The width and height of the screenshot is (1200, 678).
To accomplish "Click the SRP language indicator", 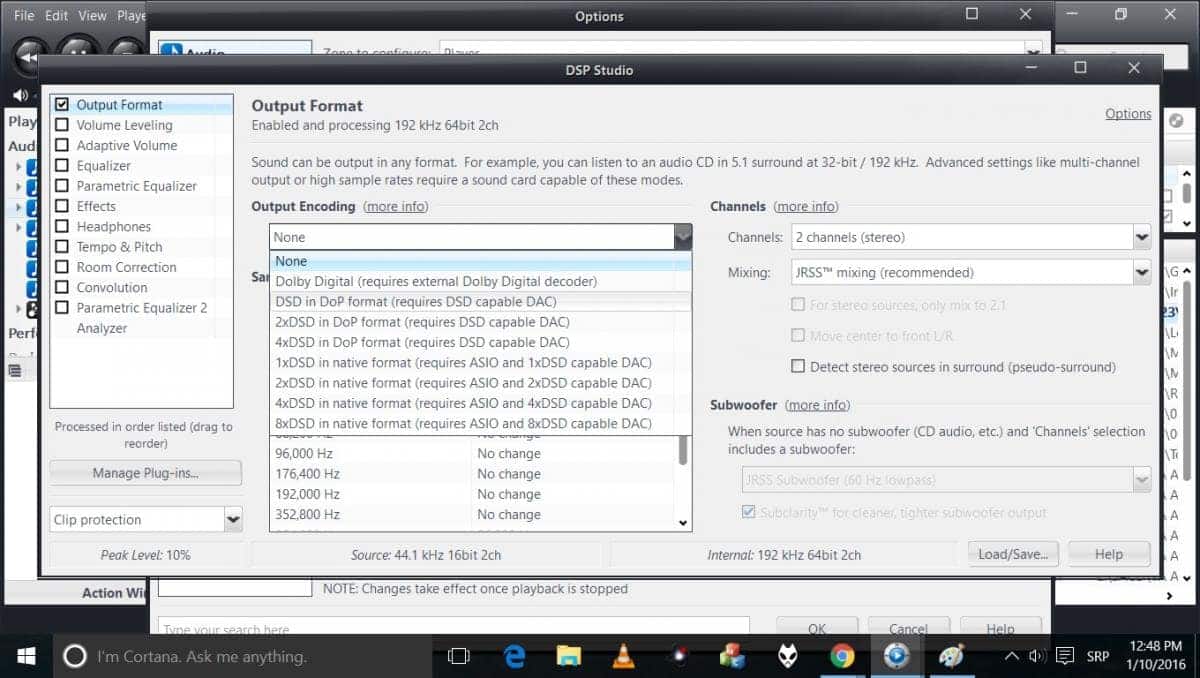I will click(x=1098, y=657).
